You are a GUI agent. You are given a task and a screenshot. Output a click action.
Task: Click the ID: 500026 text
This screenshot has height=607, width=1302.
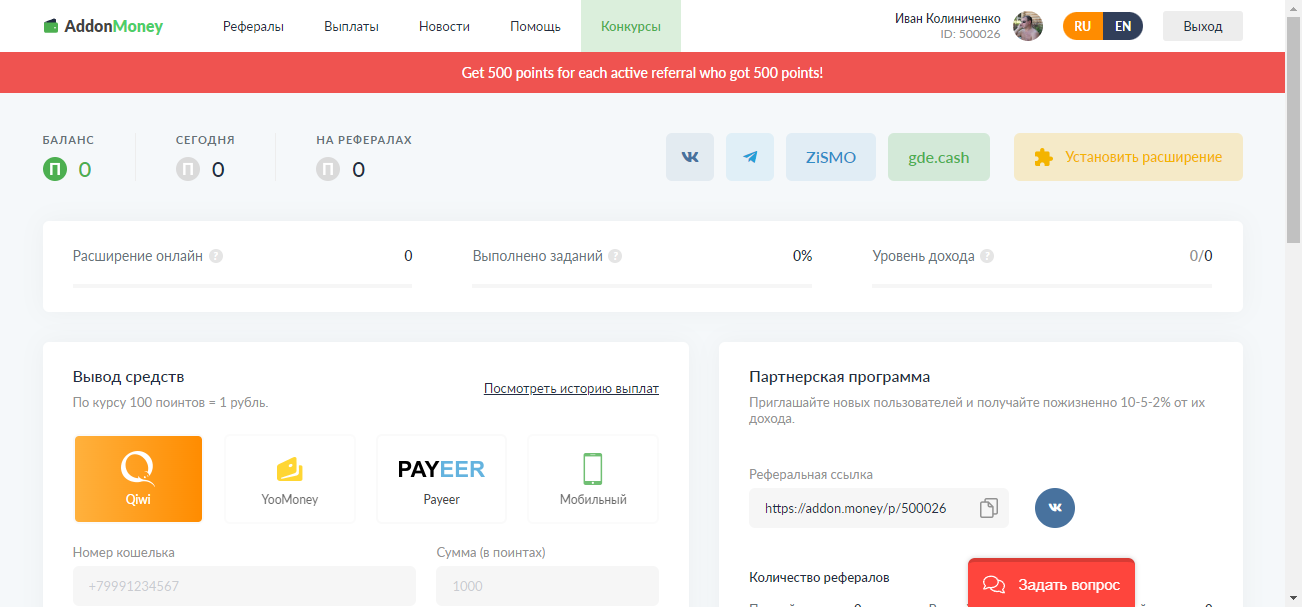coord(970,34)
